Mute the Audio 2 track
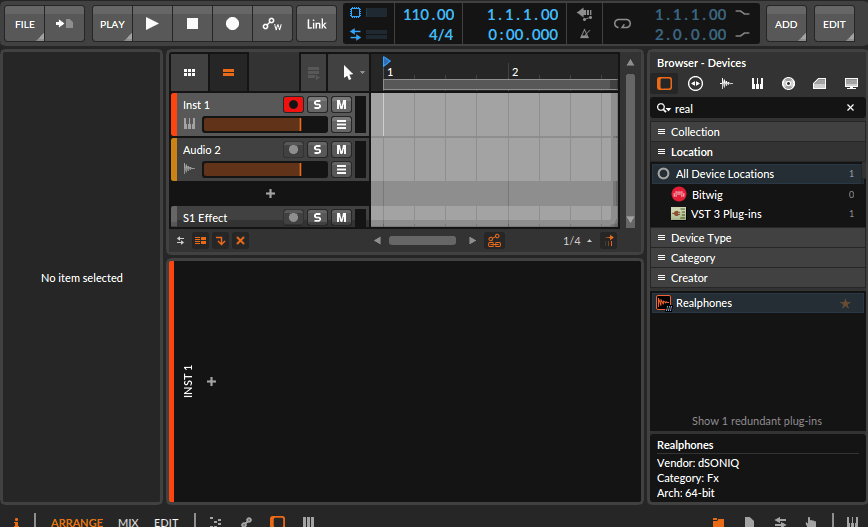Image resolution: width=868 pixels, height=527 pixels. [342, 149]
